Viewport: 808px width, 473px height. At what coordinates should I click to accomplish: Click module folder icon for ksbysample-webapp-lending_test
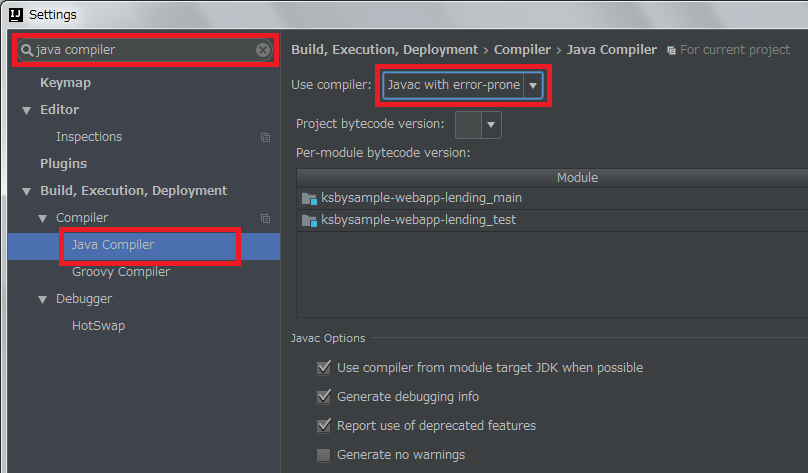point(309,221)
